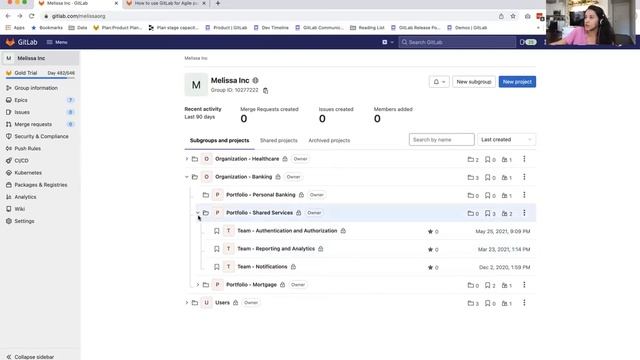Open the Reading List bookmark folder
This screenshot has width=640, height=360.
(x=367, y=28)
